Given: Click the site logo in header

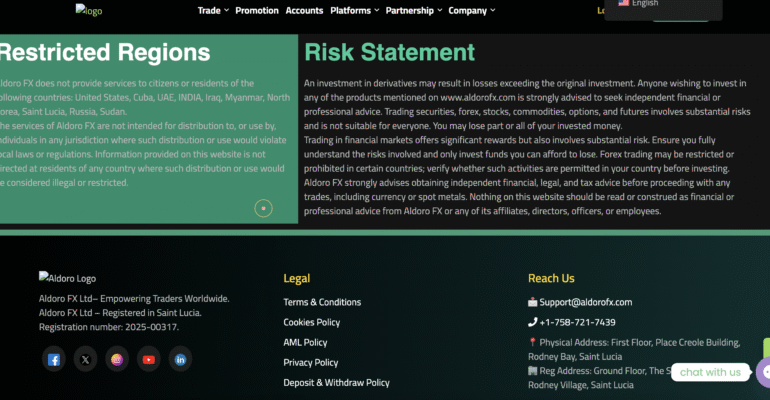Looking at the screenshot, I should click(89, 11).
